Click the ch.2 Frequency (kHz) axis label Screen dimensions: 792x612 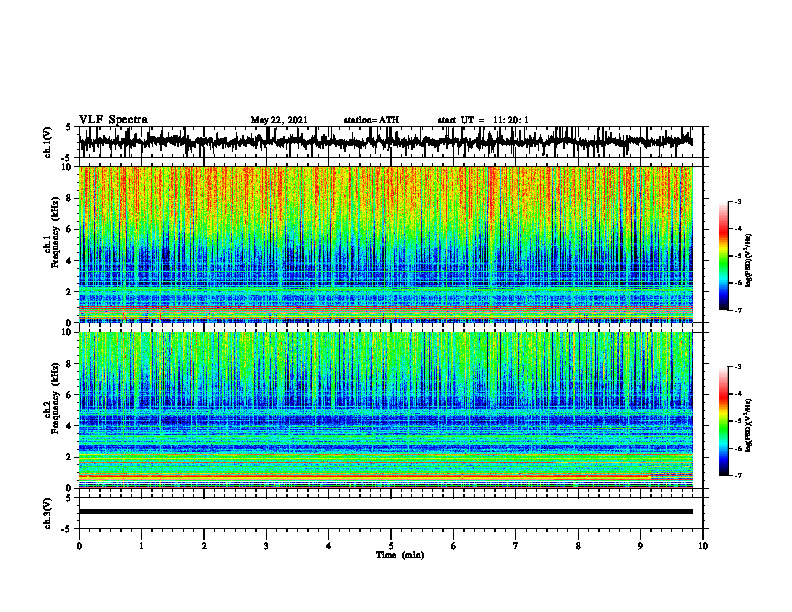52,398
